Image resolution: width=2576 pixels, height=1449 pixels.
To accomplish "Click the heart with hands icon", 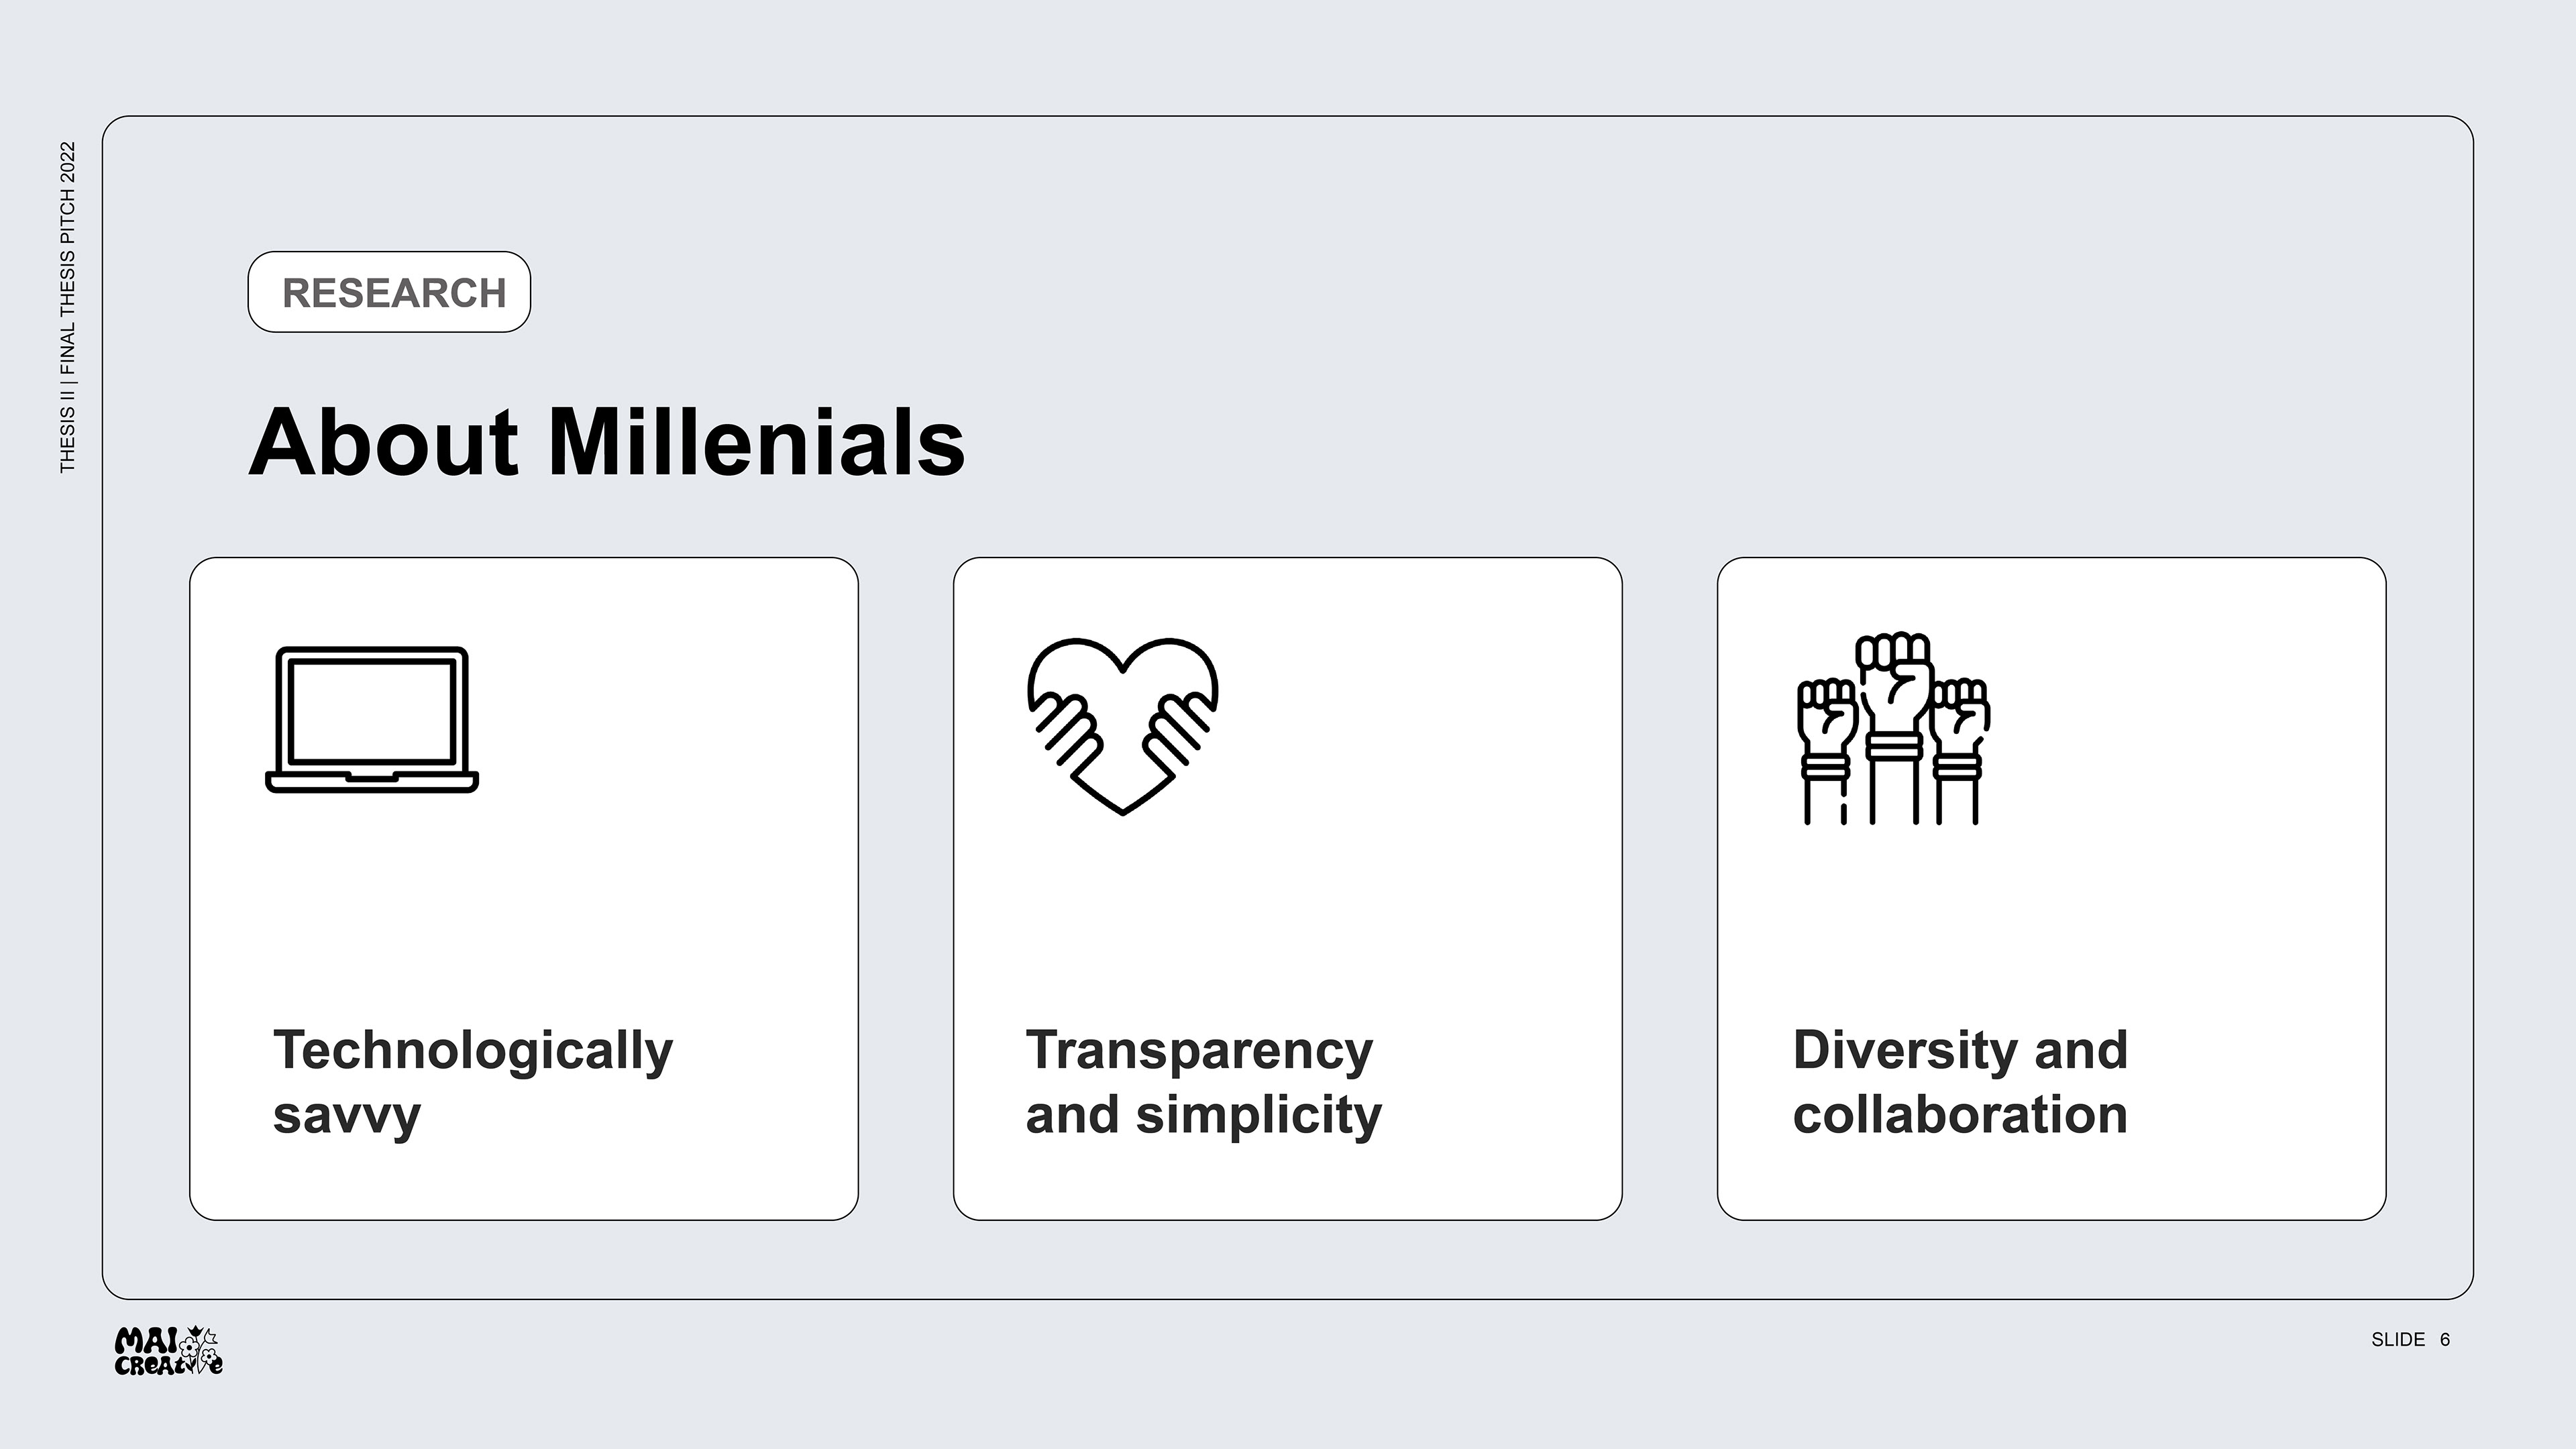I will point(1123,727).
